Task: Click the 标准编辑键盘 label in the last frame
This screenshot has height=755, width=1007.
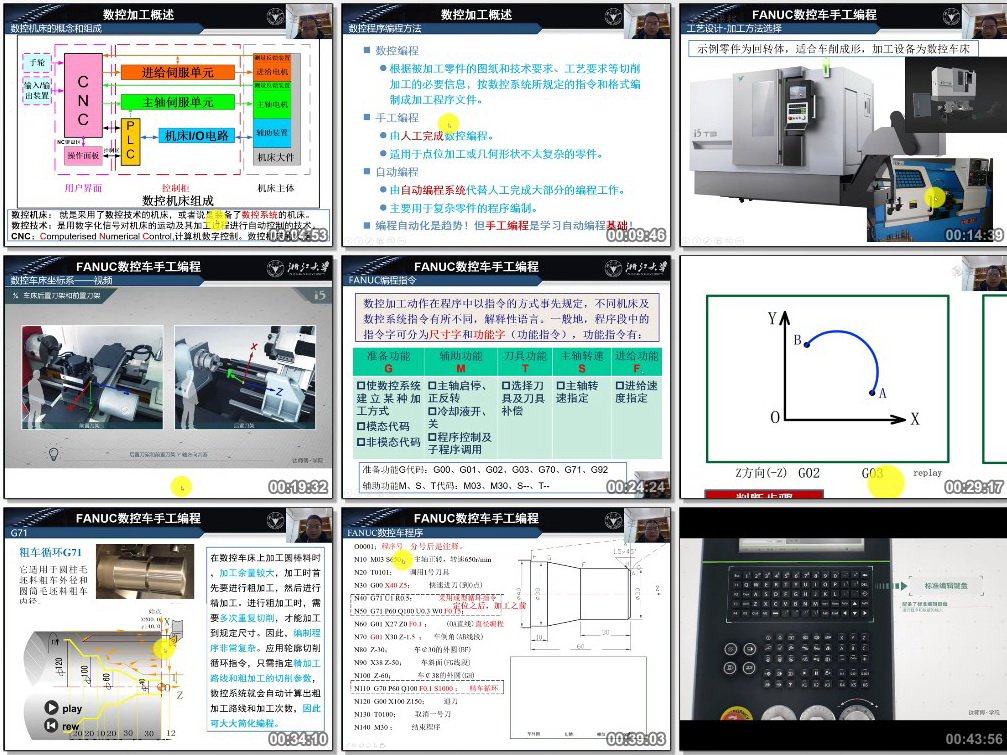Action: click(945, 586)
